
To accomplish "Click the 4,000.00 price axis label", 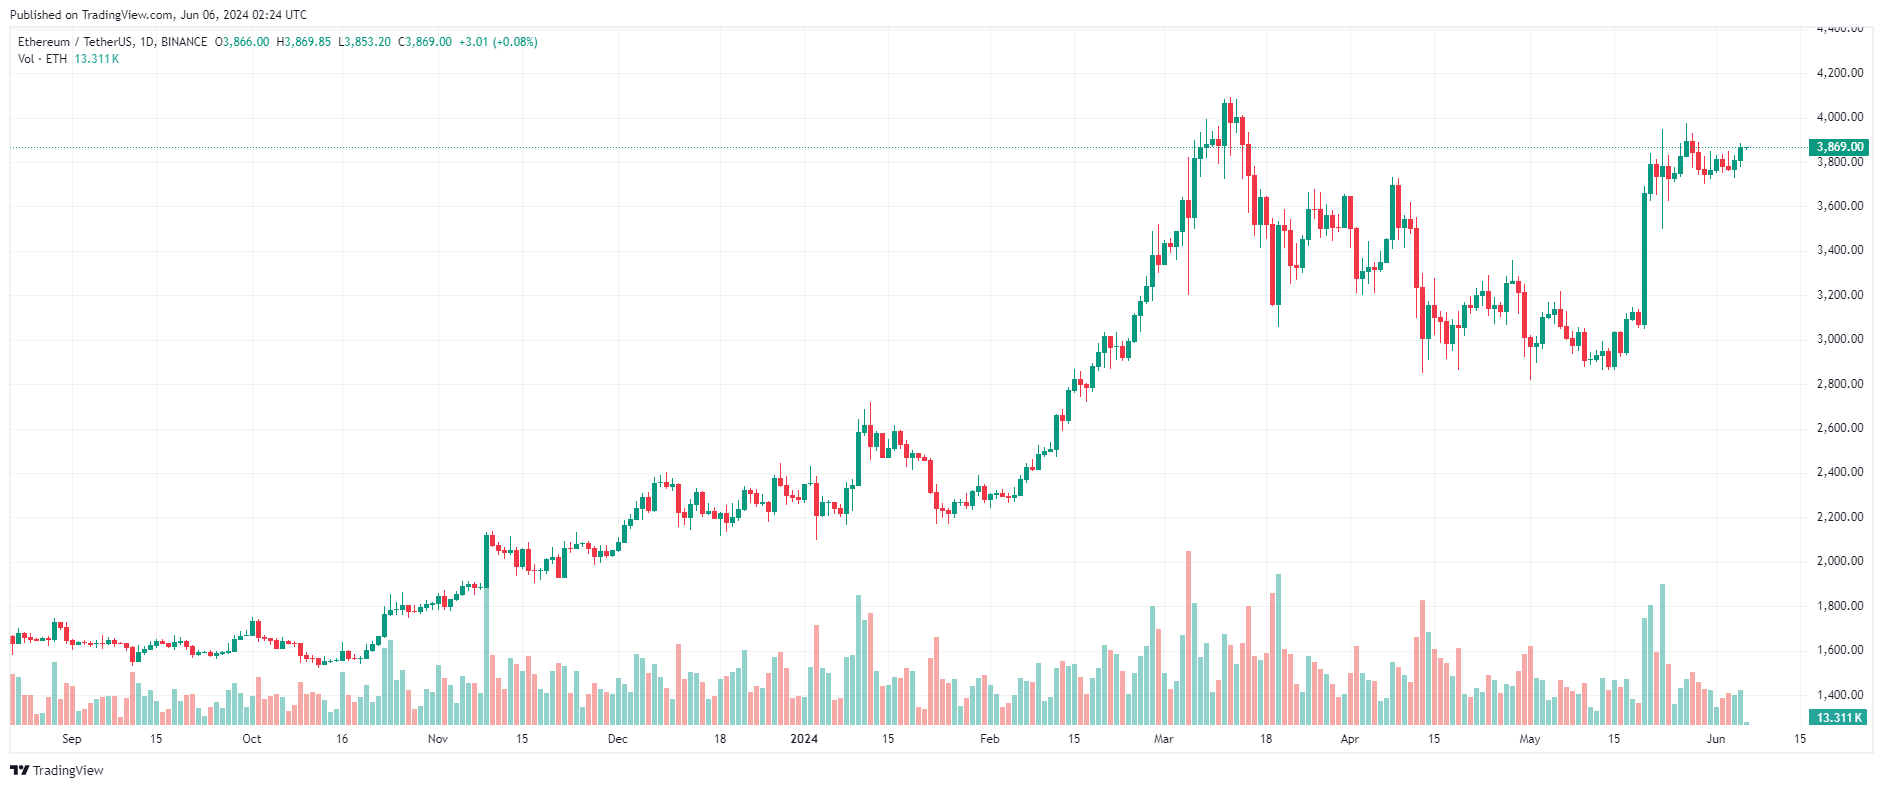I will pos(1840,117).
